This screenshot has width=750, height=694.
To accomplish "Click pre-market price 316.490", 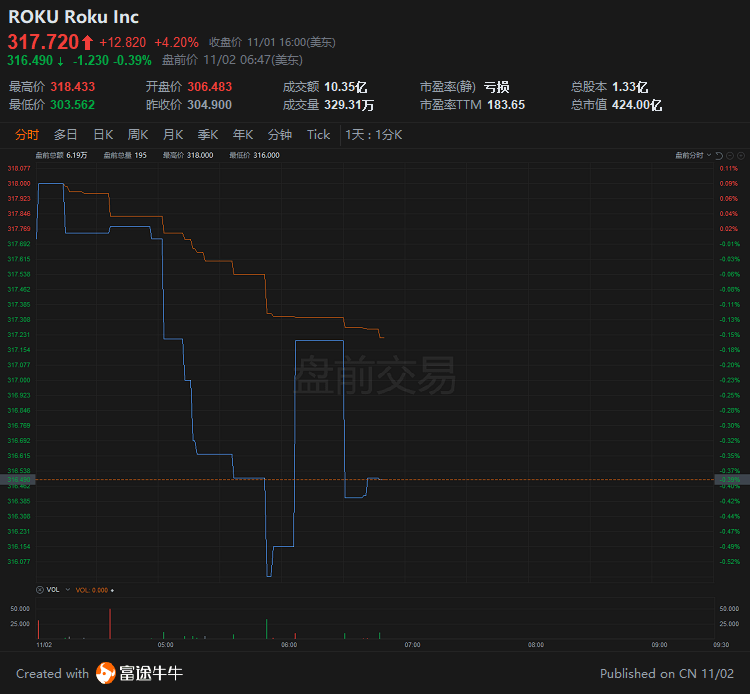I will coord(30,60).
